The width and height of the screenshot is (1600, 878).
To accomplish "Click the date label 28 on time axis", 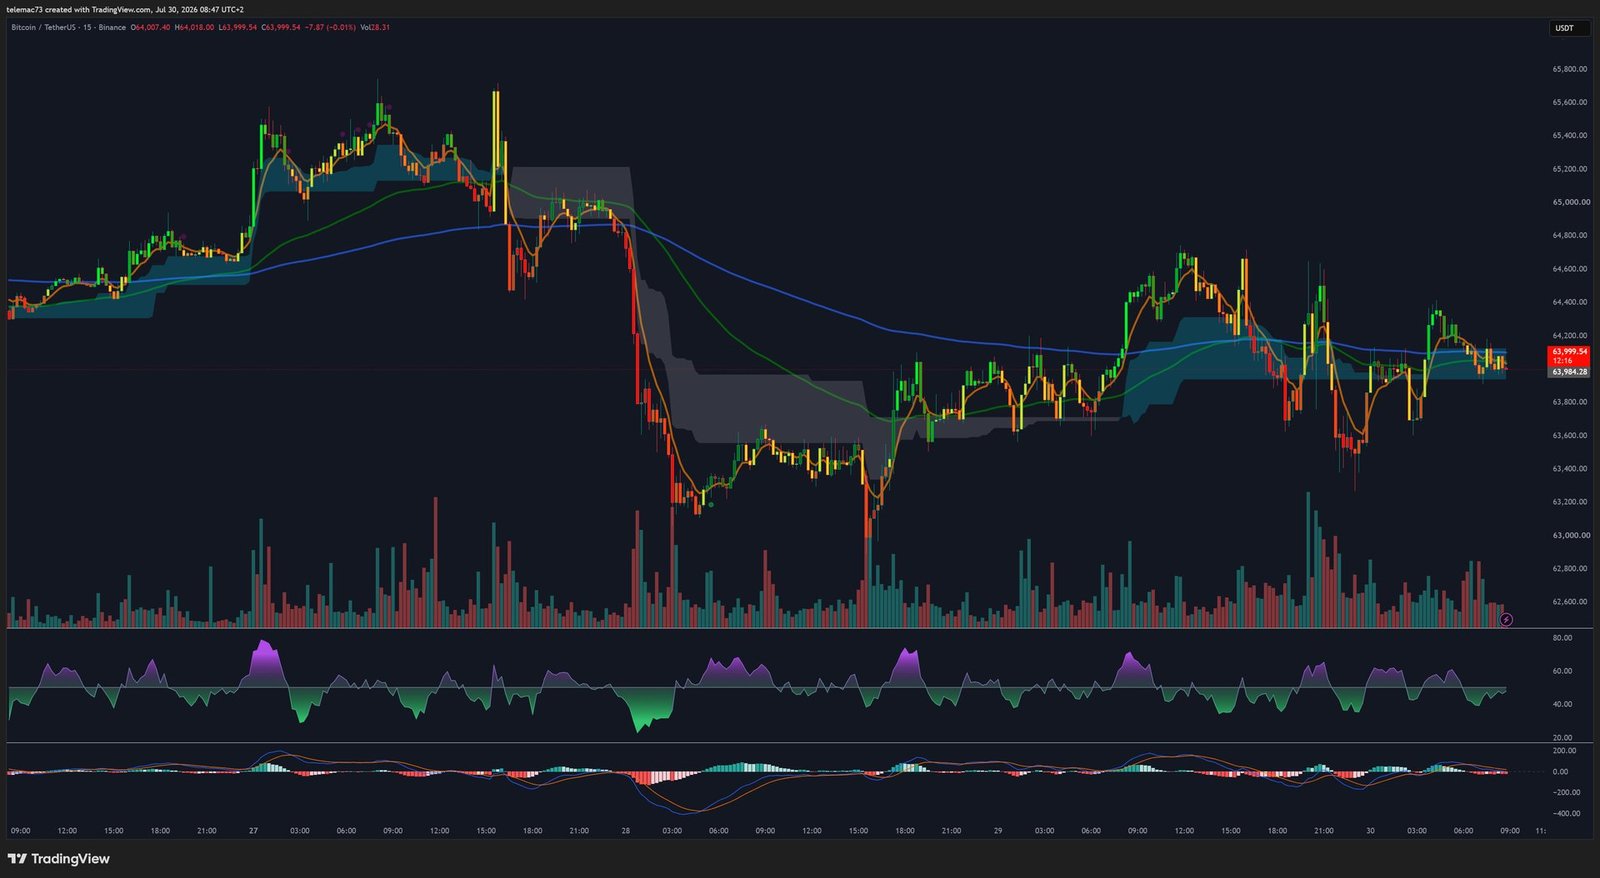I will 625,831.
